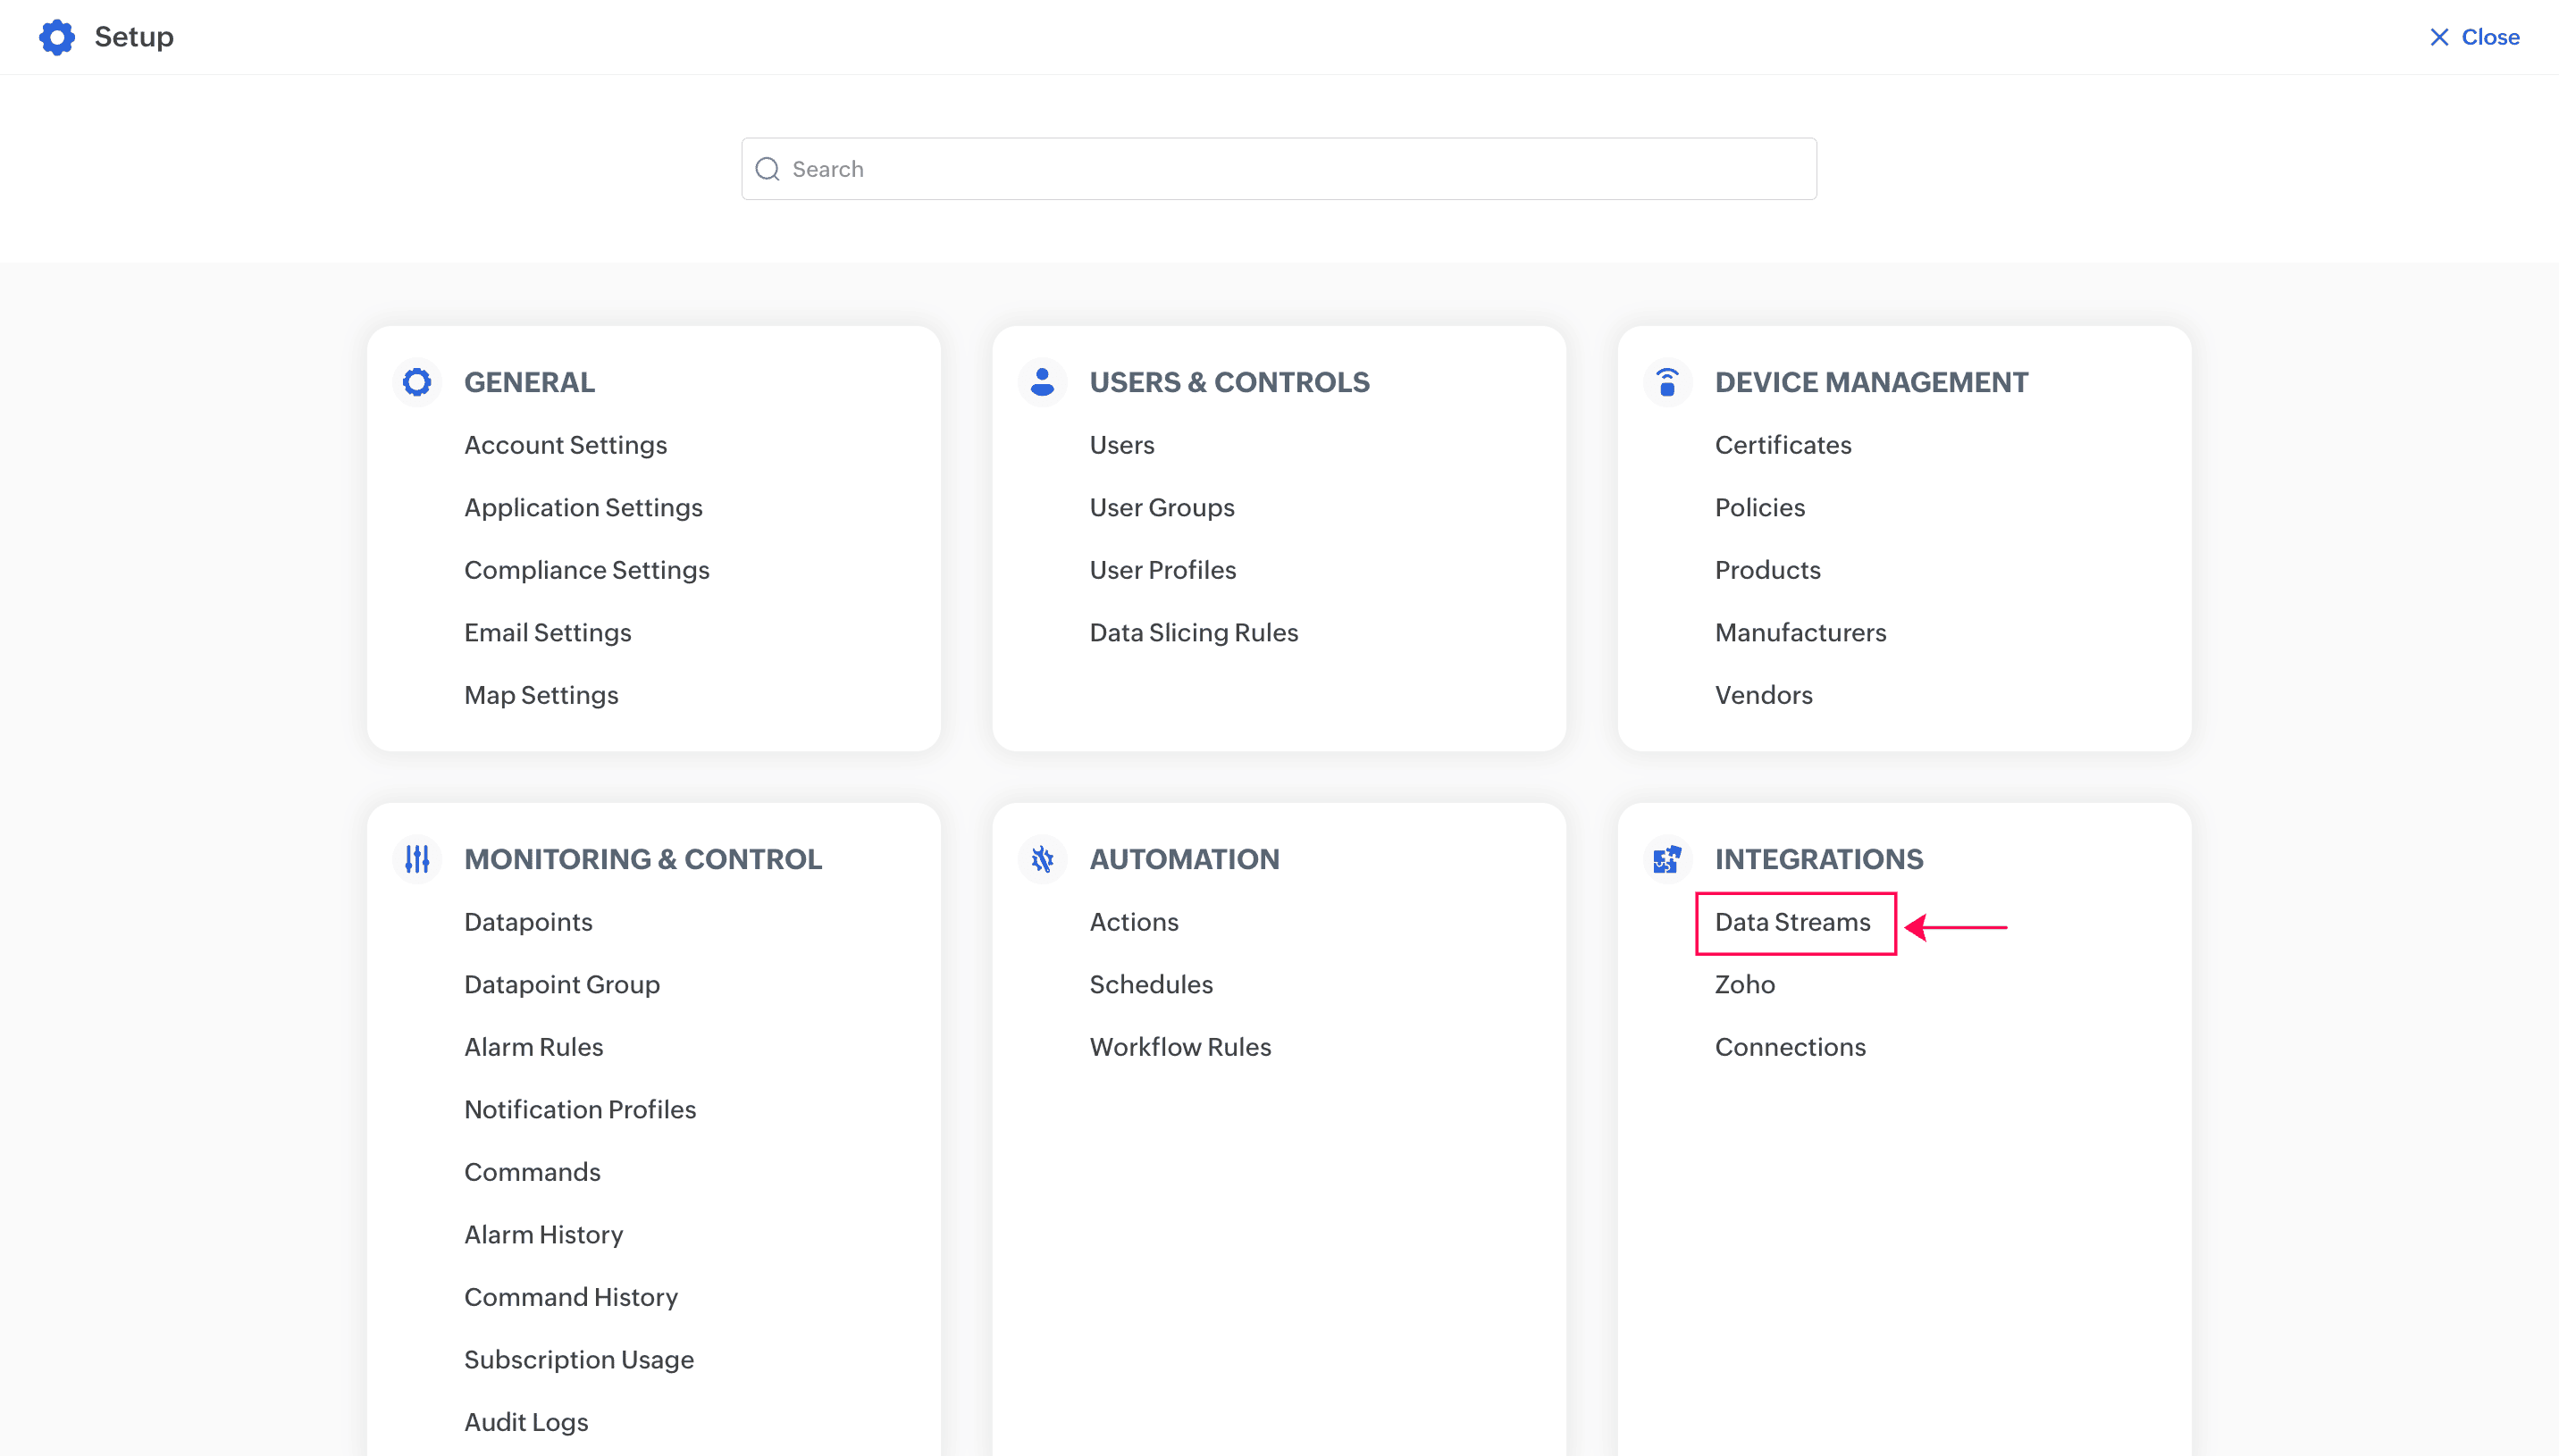The width and height of the screenshot is (2559, 1456).
Task: Click the Monitoring & Control sliders icon
Action: 417,858
